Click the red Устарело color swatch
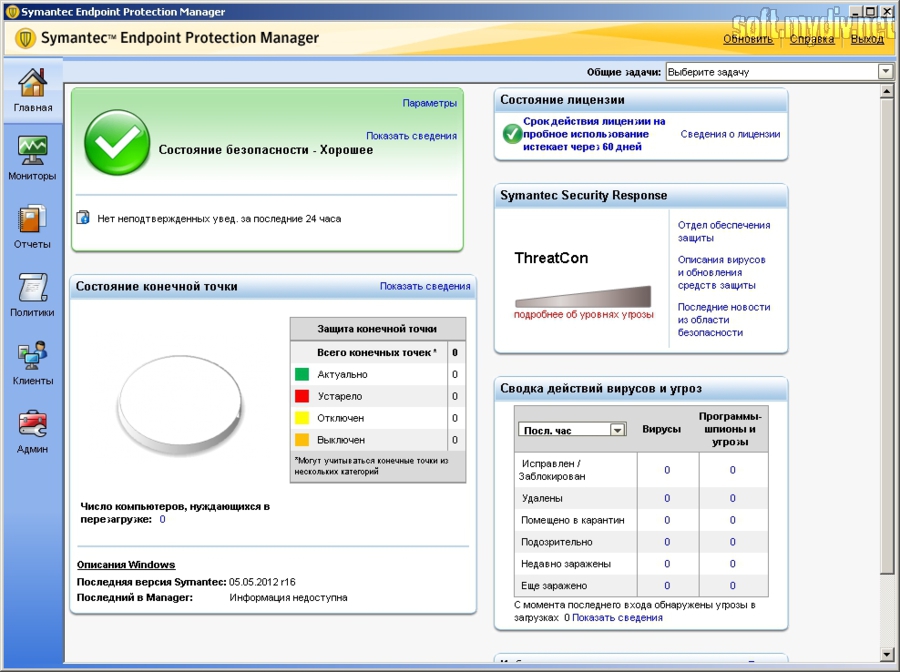Screen dimensions: 900x672 [302, 396]
